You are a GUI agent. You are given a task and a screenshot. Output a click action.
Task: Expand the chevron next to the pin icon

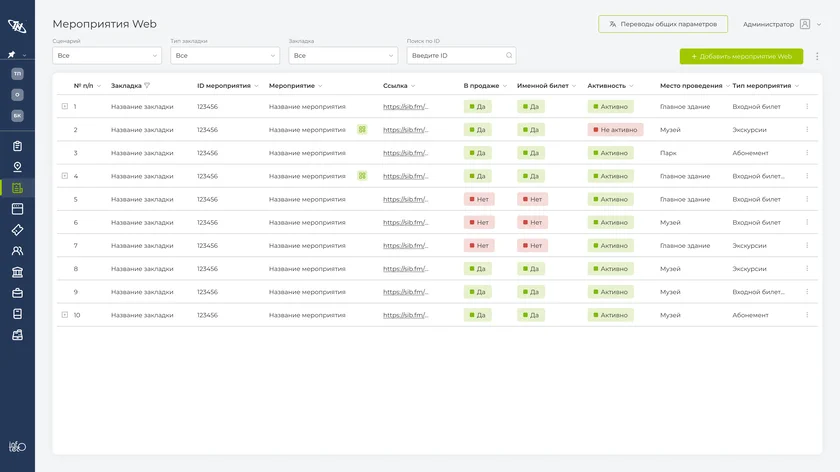(24, 55)
